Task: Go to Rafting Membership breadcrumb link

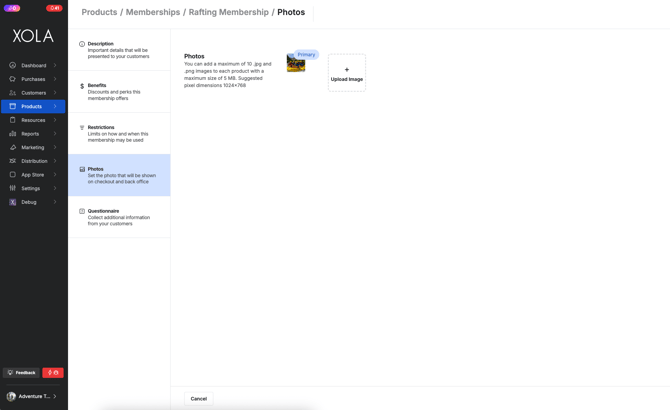Action: [229, 12]
